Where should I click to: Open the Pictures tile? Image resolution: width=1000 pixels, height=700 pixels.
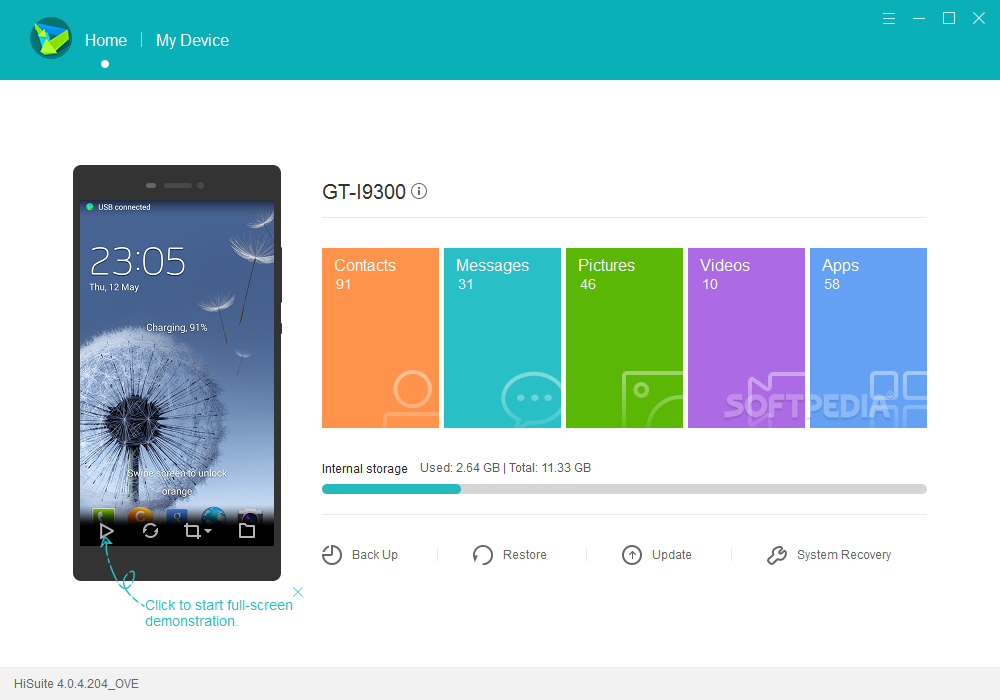(624, 338)
